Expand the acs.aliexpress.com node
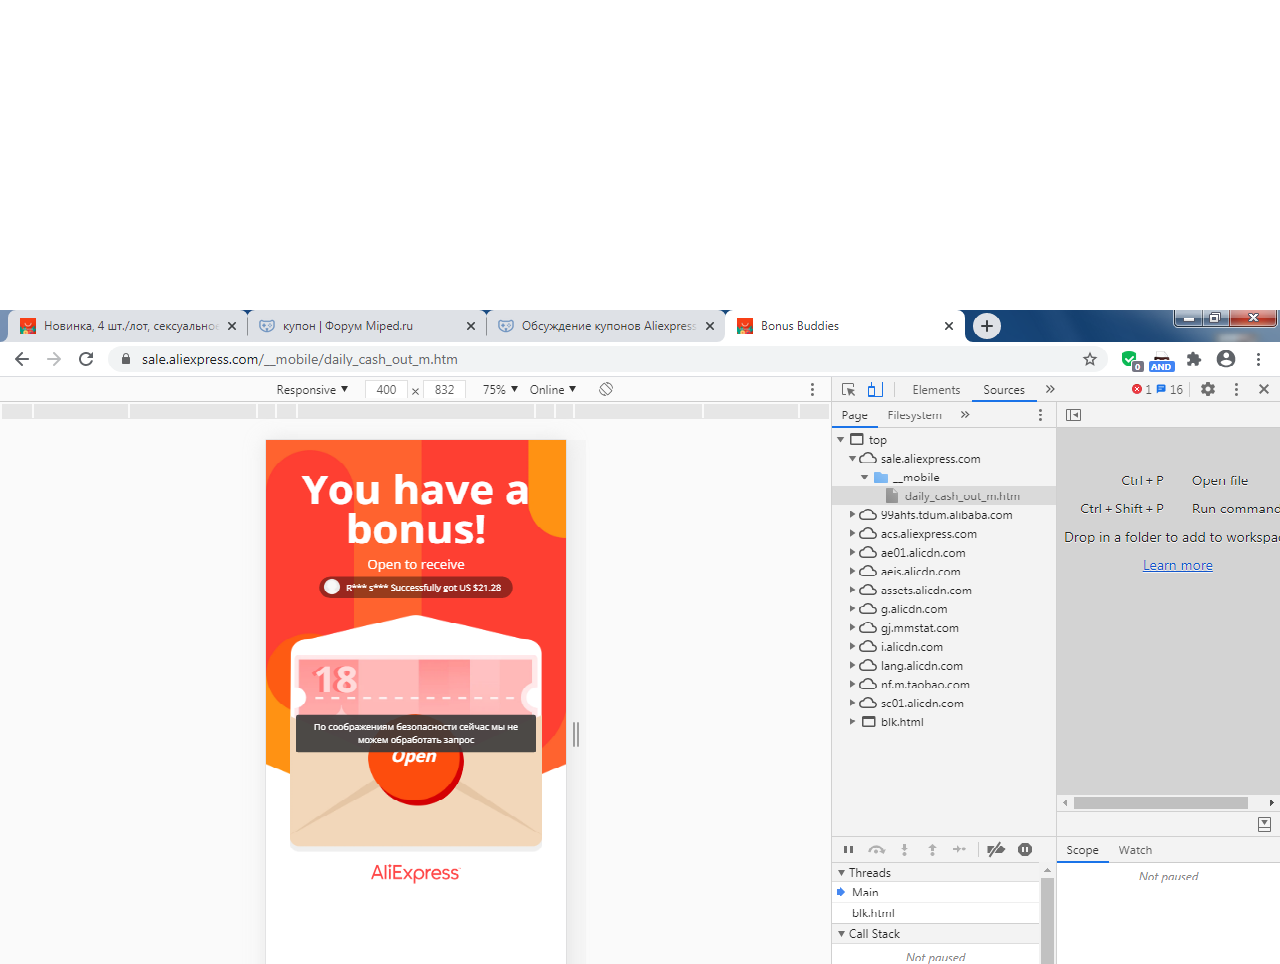1280x964 pixels. (853, 534)
